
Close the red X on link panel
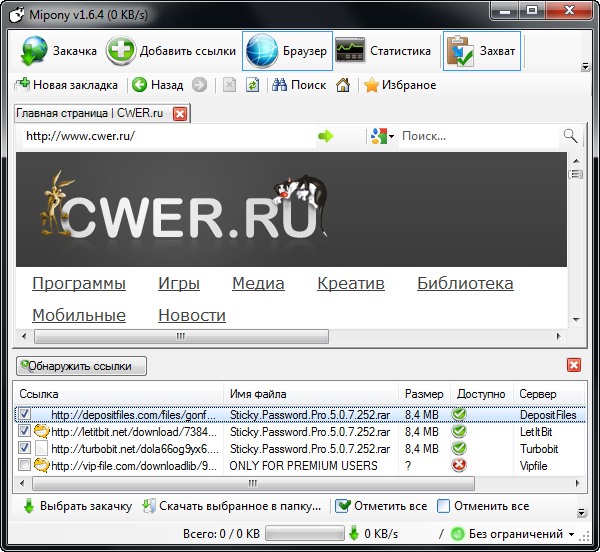(x=573, y=366)
